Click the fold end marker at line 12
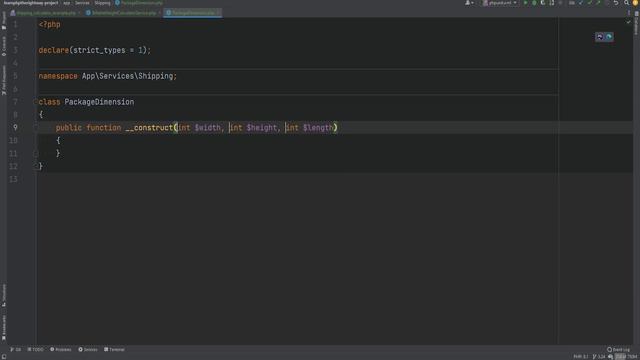 tap(36, 166)
